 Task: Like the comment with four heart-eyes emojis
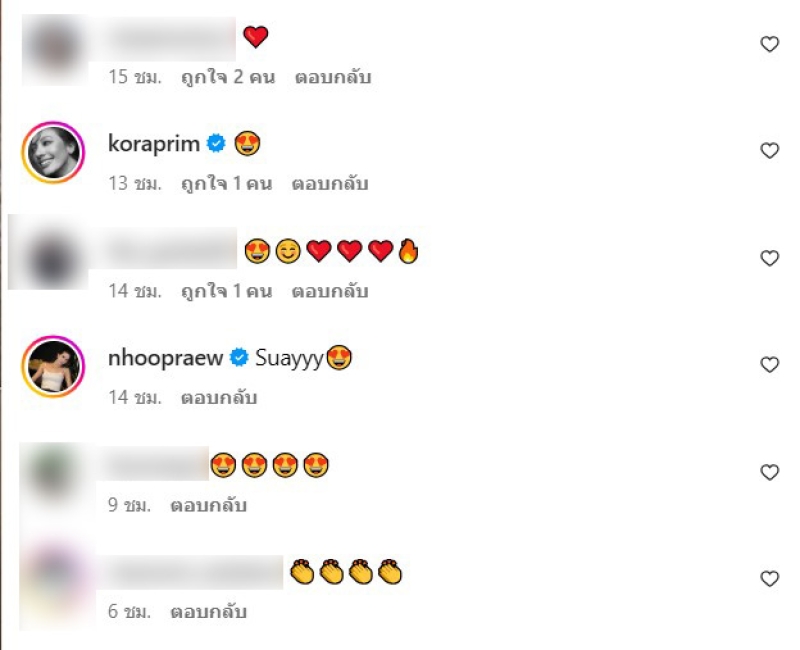coord(769,472)
